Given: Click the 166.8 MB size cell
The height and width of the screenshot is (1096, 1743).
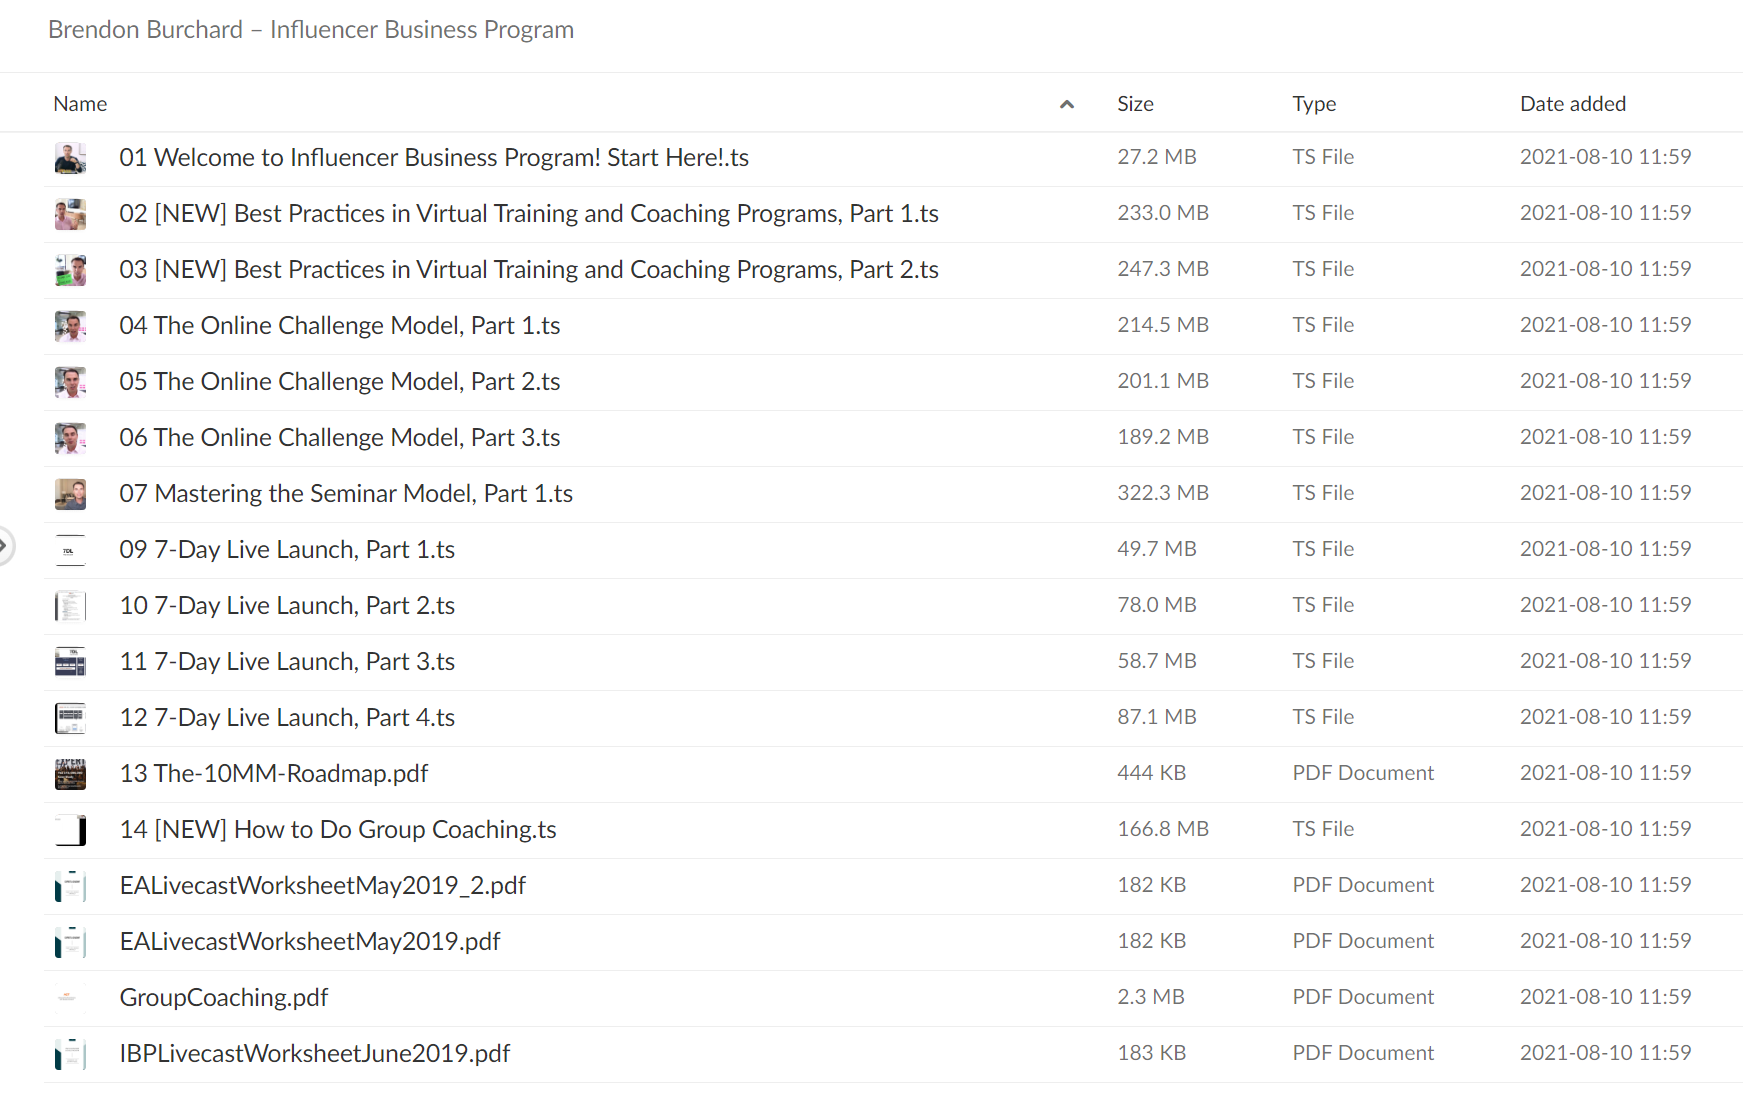Looking at the screenshot, I should pyautogui.click(x=1163, y=829).
